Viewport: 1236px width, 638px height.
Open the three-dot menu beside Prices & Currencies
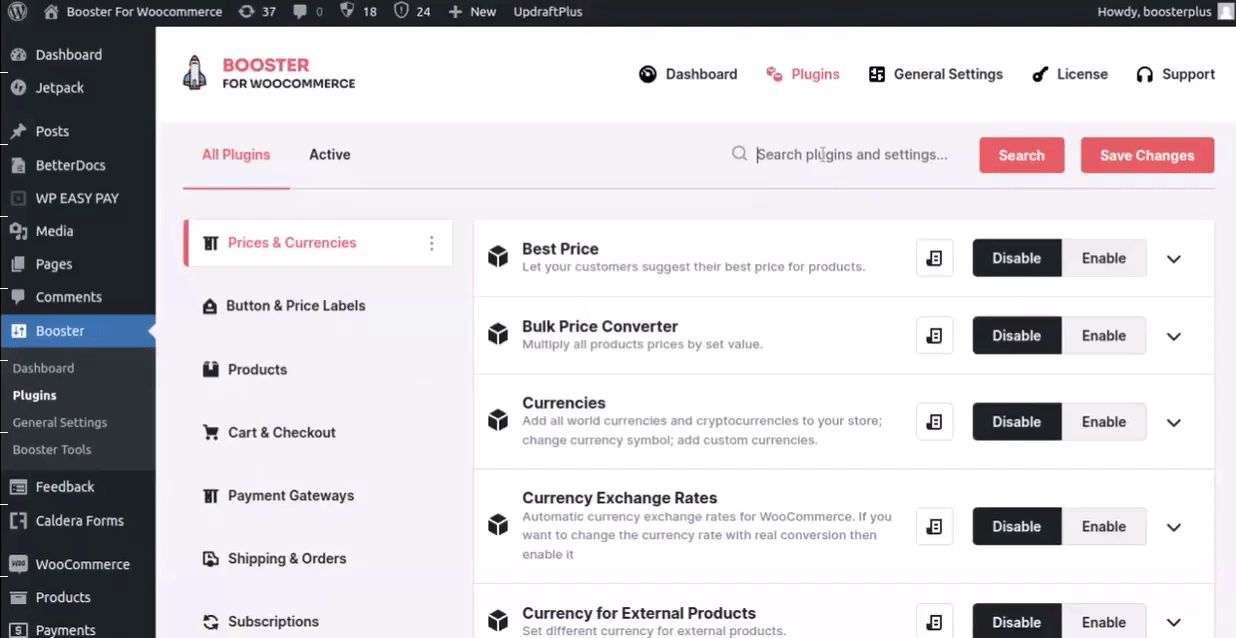431,243
